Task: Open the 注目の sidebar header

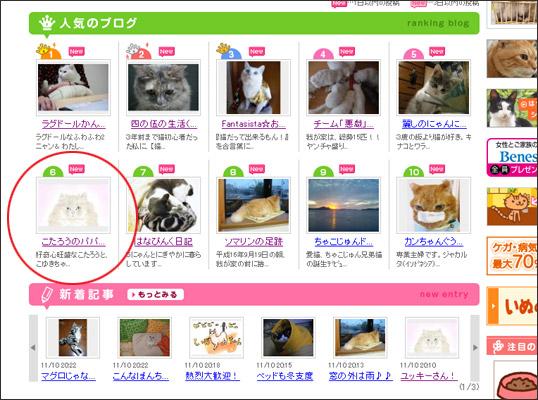Action: click(512, 346)
